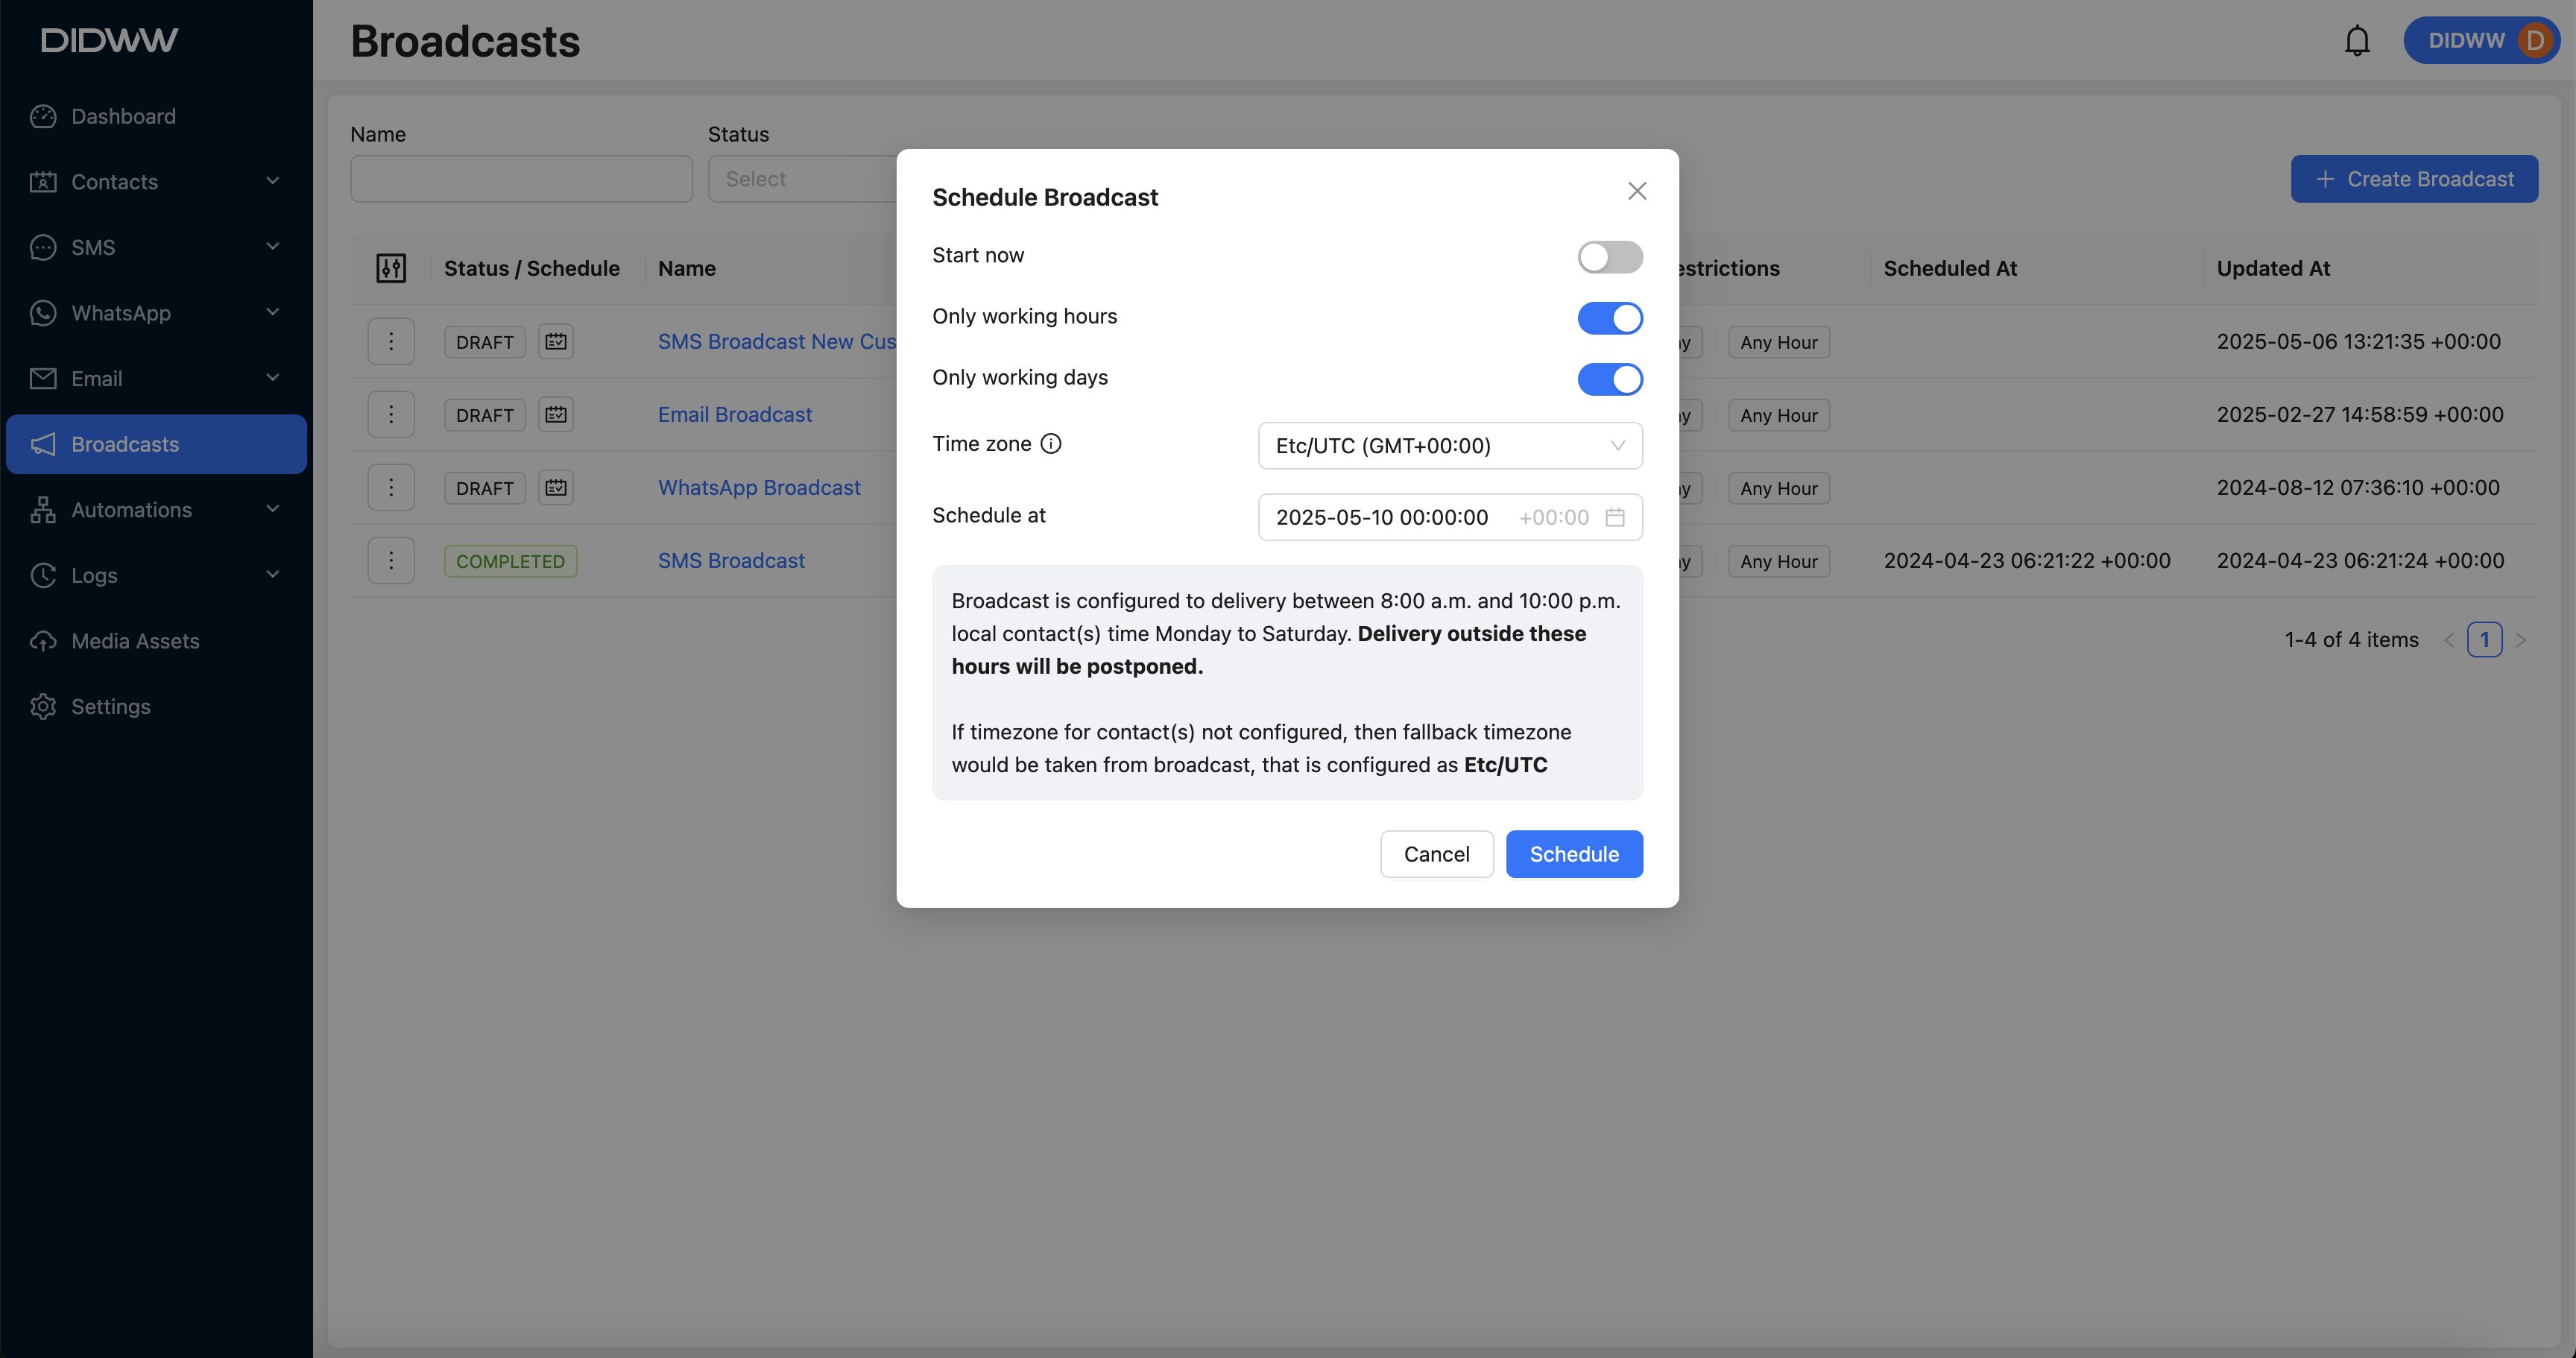Turn off Only working days switch
This screenshot has width=2576, height=1358.
point(1609,379)
